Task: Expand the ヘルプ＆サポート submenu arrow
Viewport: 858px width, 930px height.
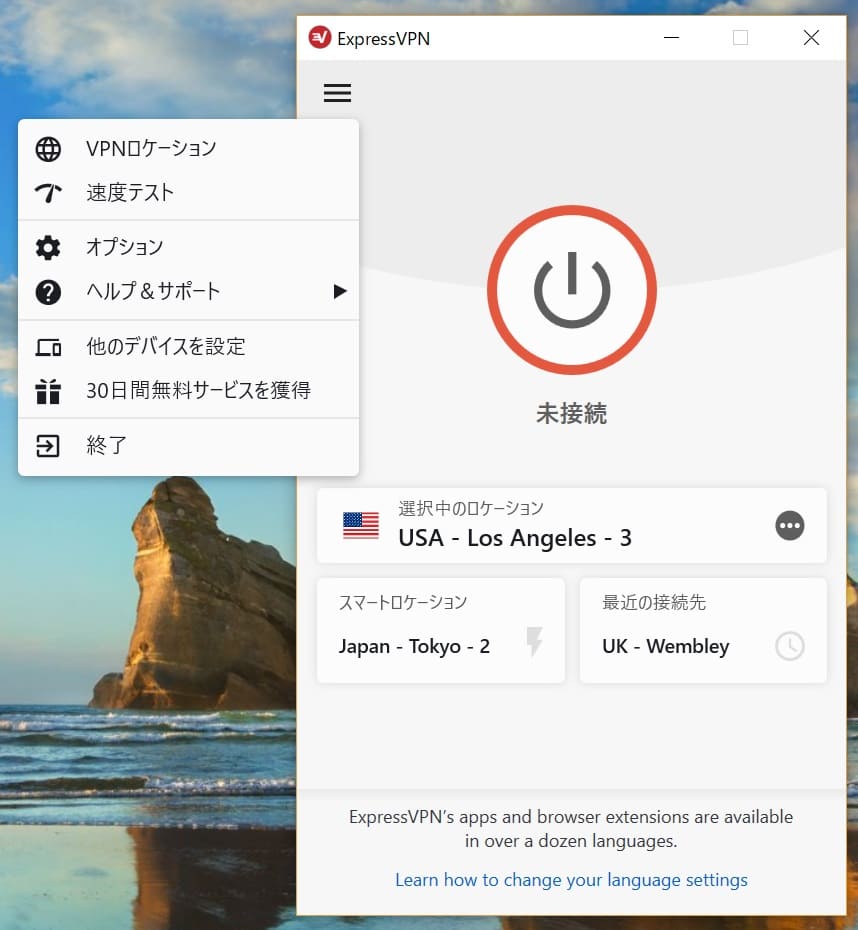Action: click(340, 291)
